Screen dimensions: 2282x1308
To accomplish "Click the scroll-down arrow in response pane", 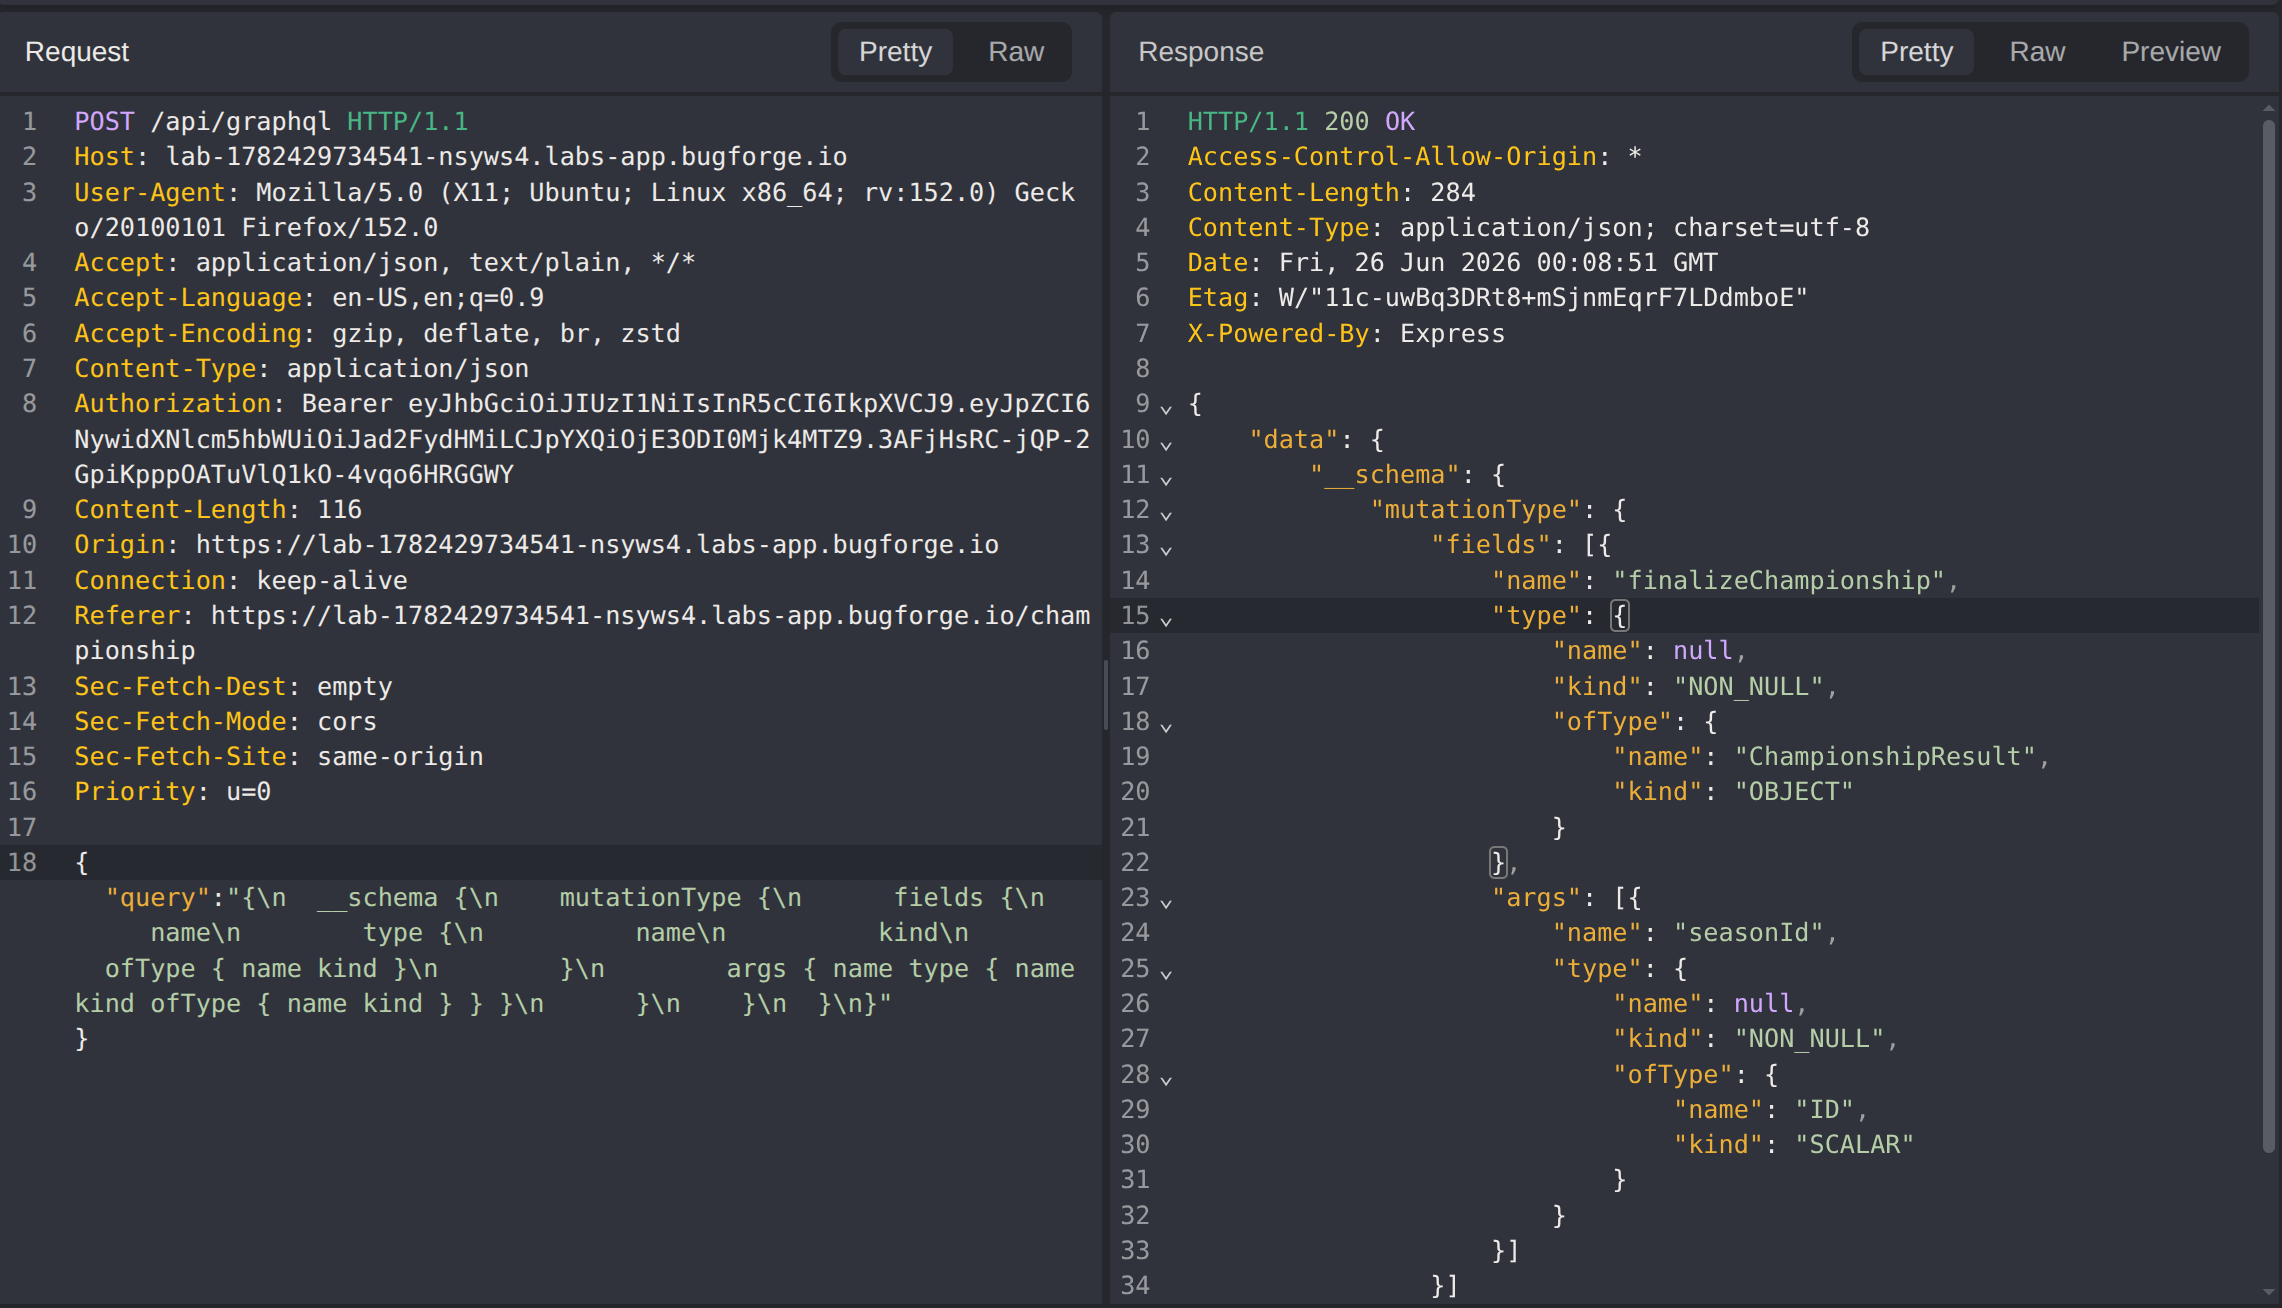I will [x=2268, y=1293].
